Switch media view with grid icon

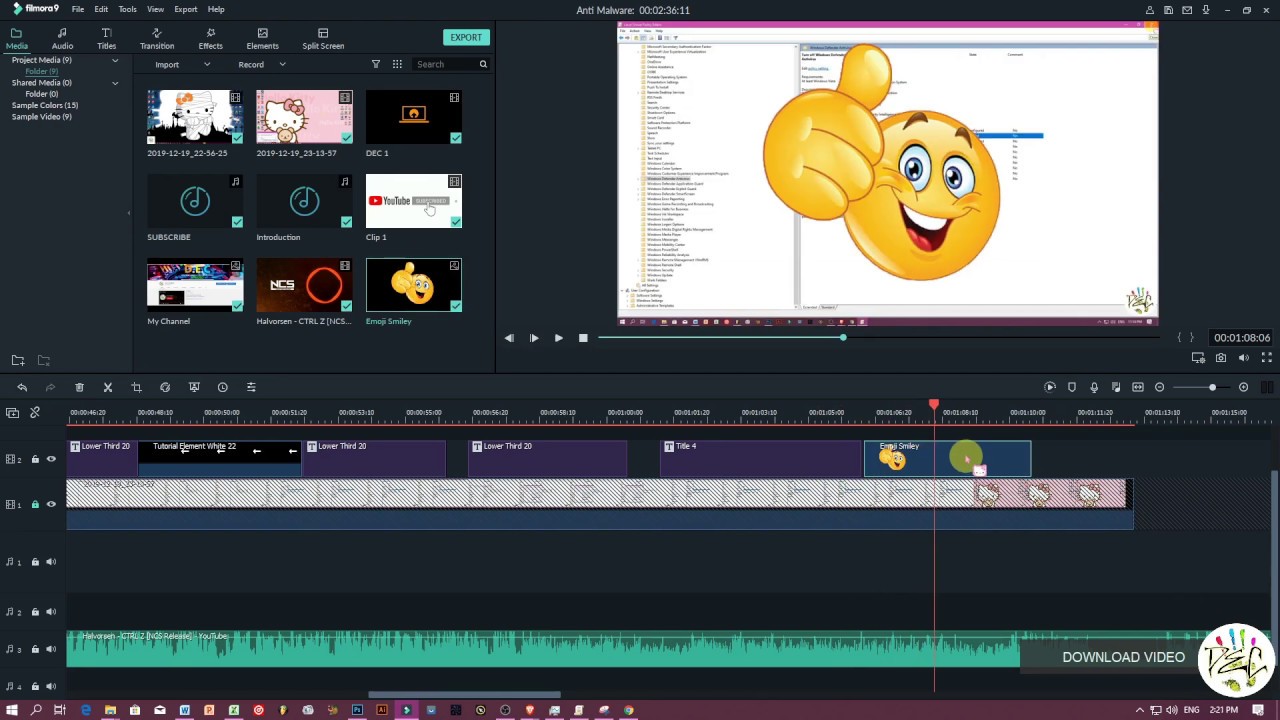click(x=397, y=64)
